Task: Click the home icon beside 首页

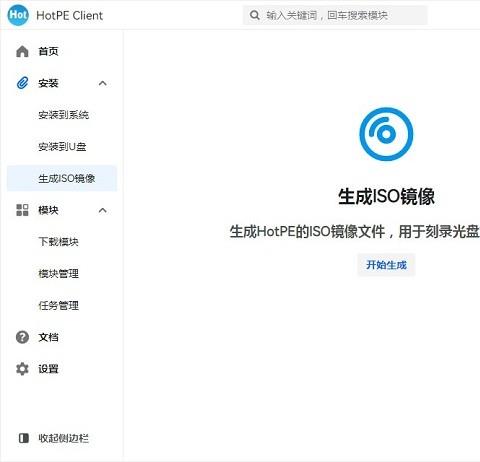Action: pyautogui.click(x=22, y=51)
